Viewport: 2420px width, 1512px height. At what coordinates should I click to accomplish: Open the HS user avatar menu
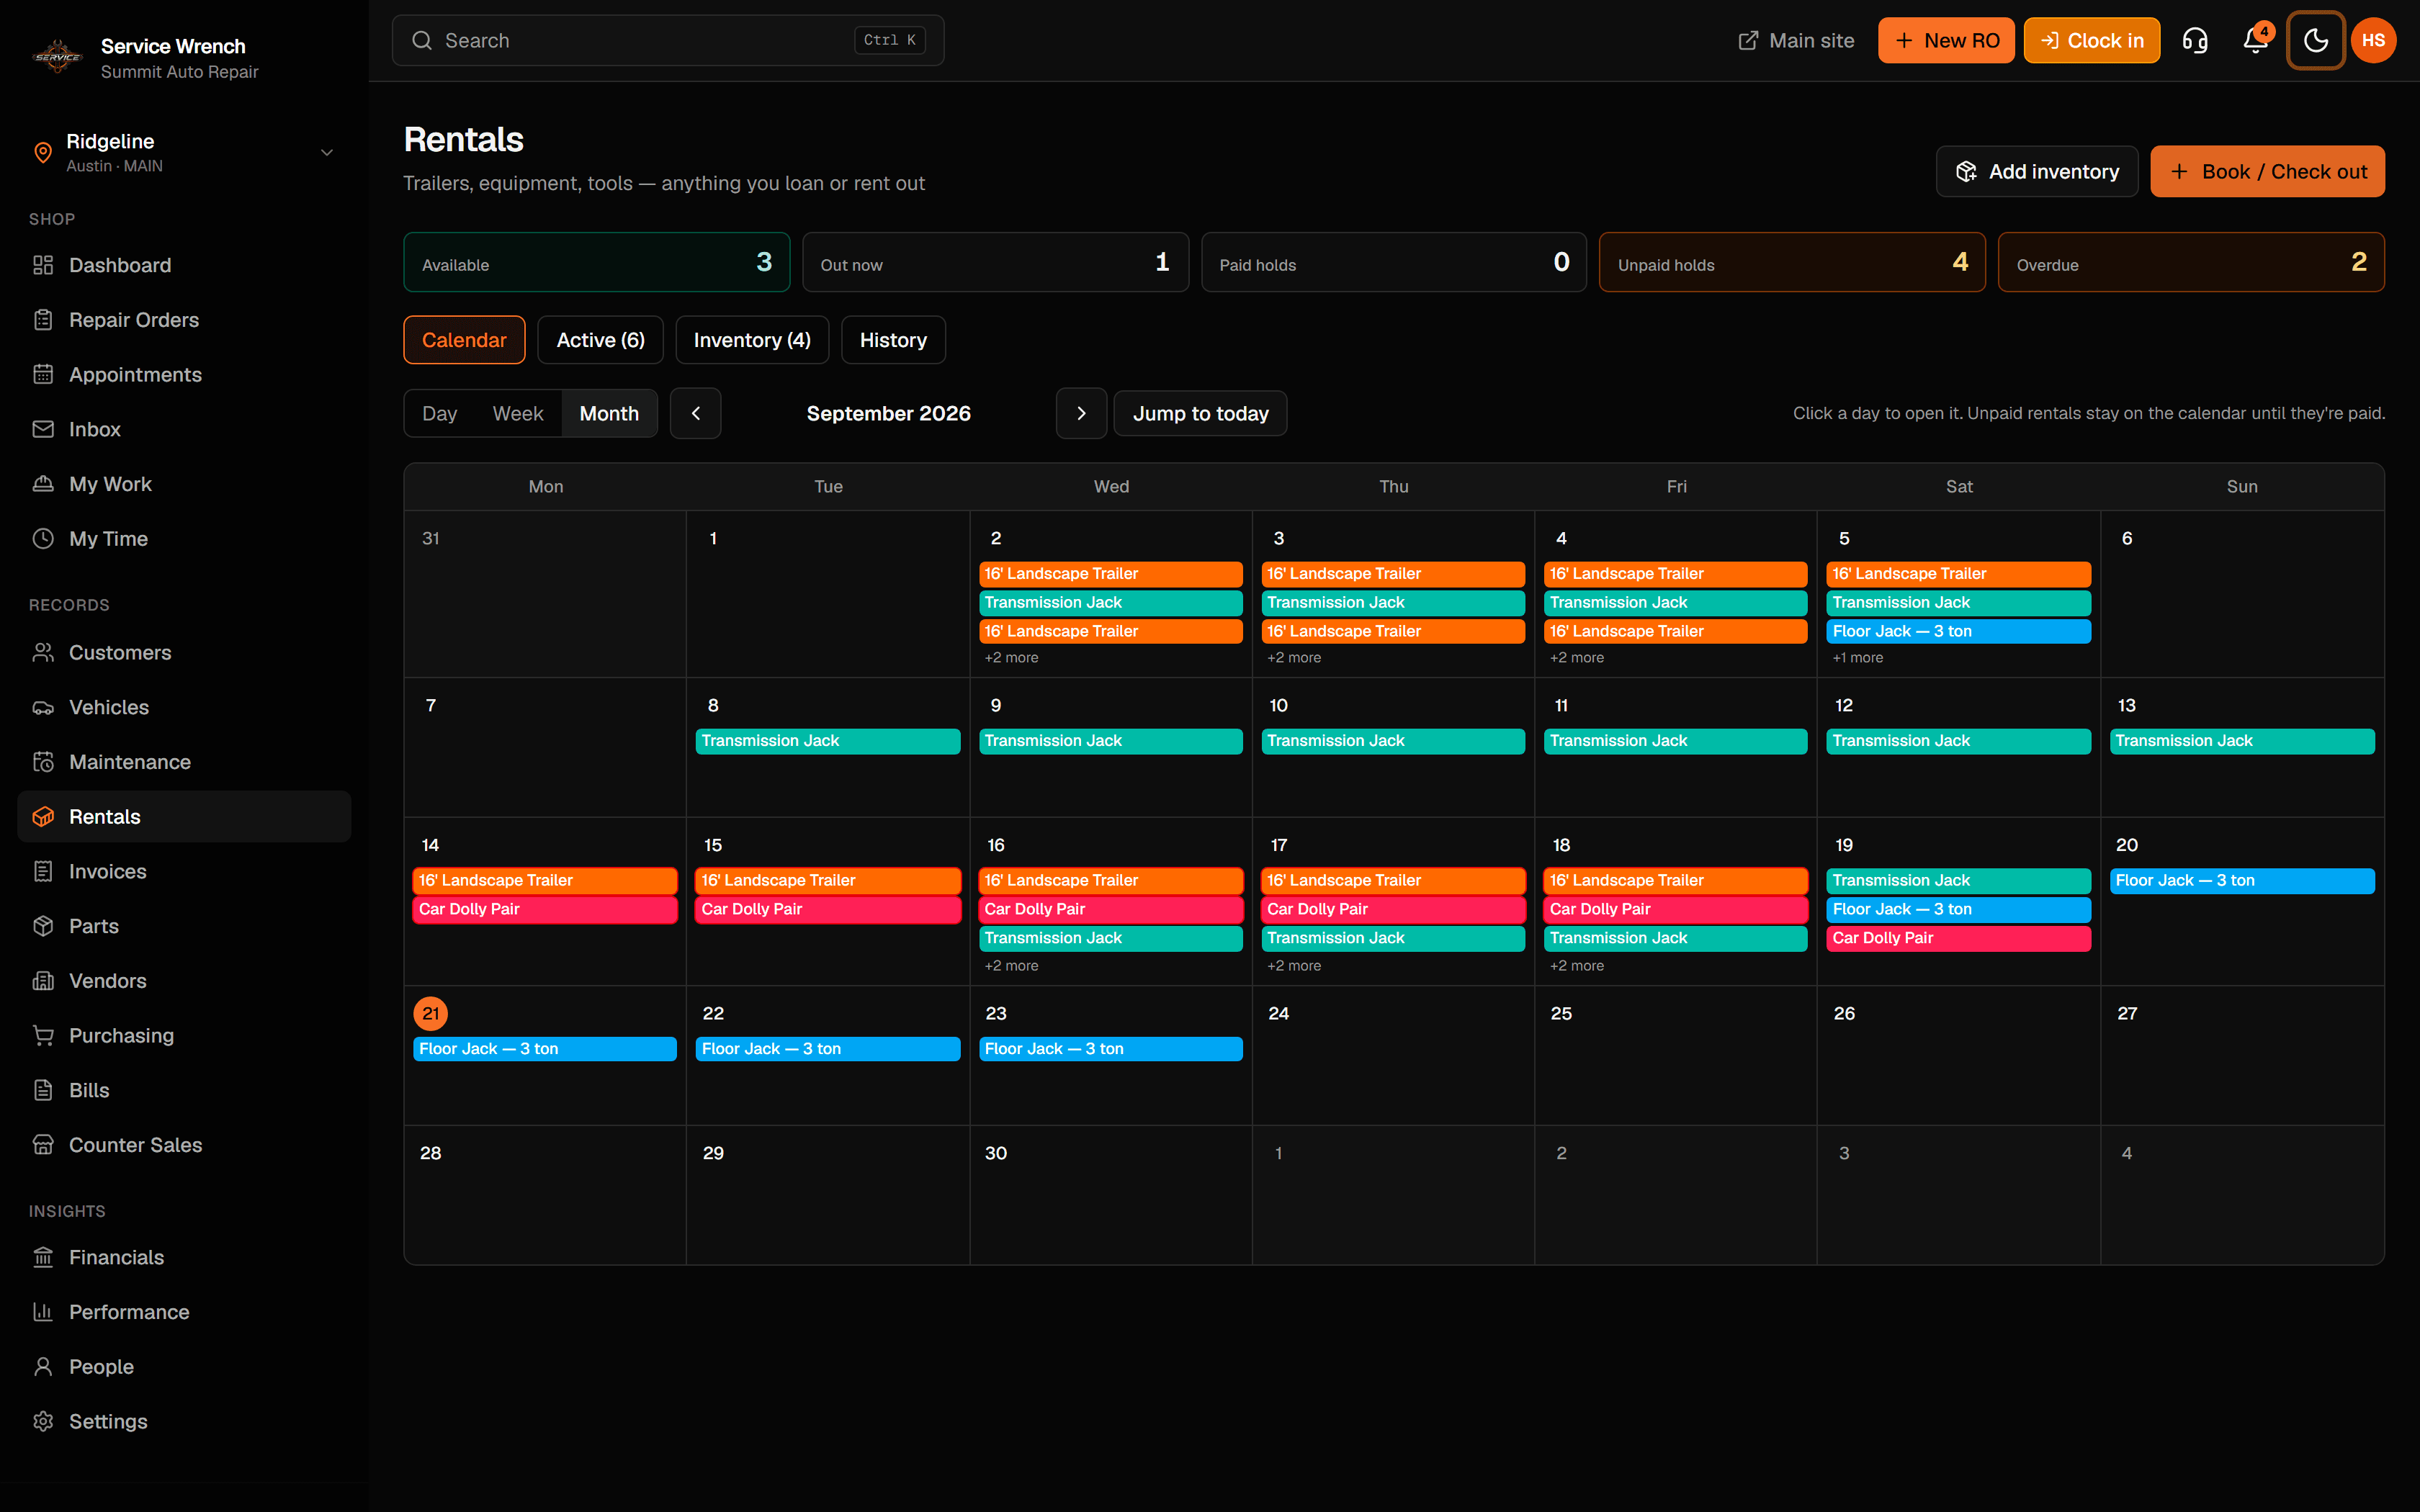point(2373,40)
